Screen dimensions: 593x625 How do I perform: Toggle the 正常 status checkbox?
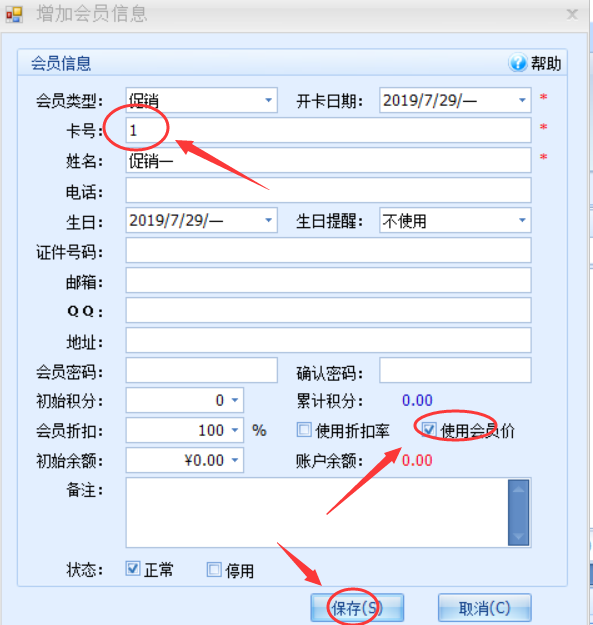pos(133,568)
